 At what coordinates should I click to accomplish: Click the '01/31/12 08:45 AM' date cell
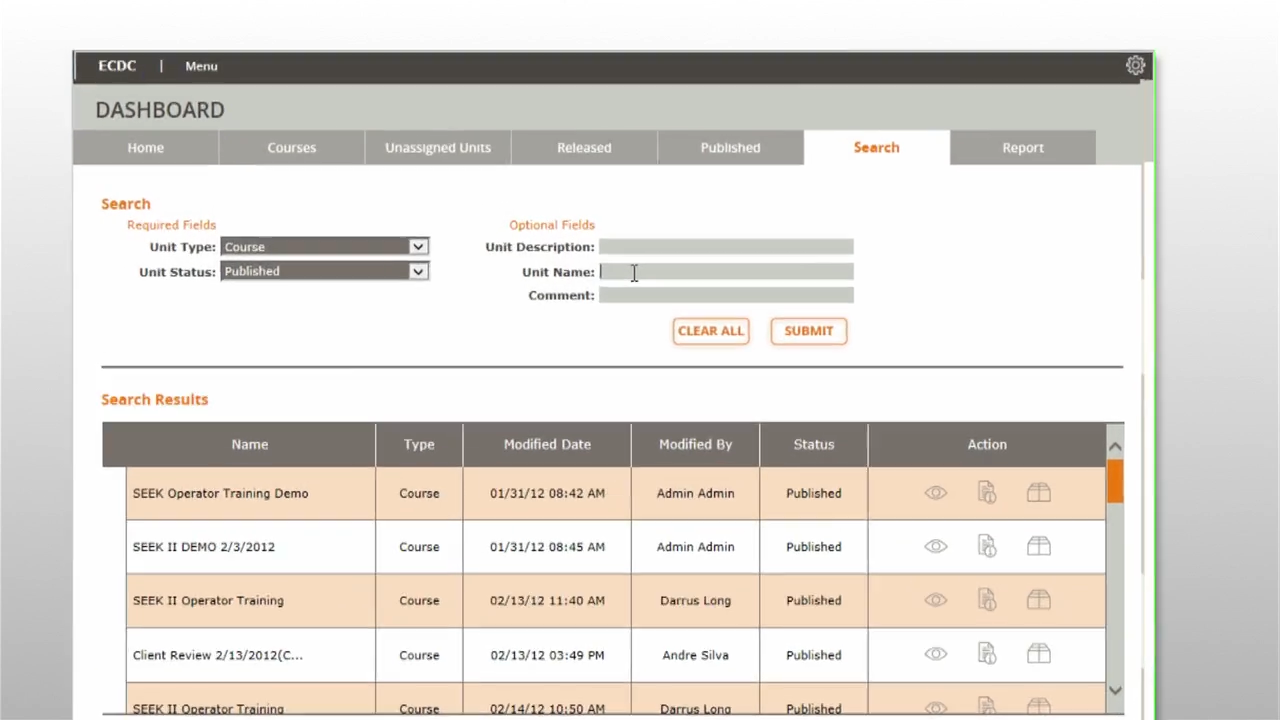[x=547, y=547]
